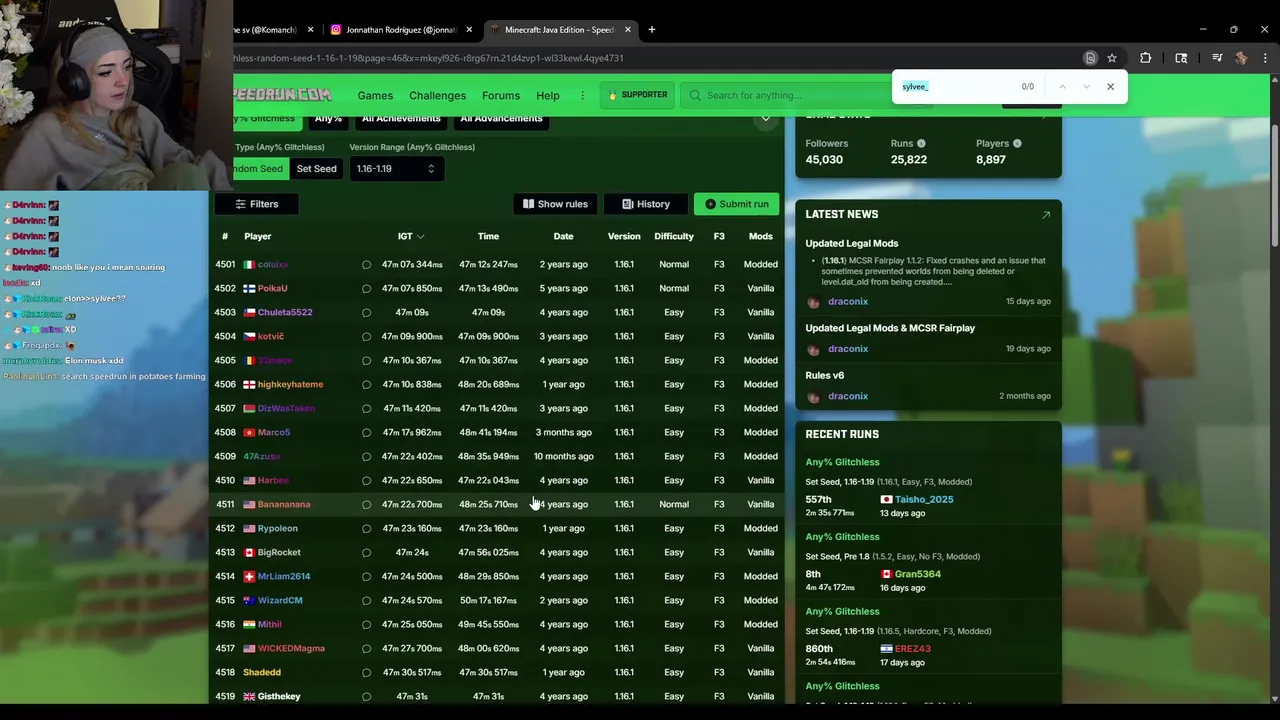The height and width of the screenshot is (720, 1280).
Task: Open the Games menu
Action: click(375, 96)
